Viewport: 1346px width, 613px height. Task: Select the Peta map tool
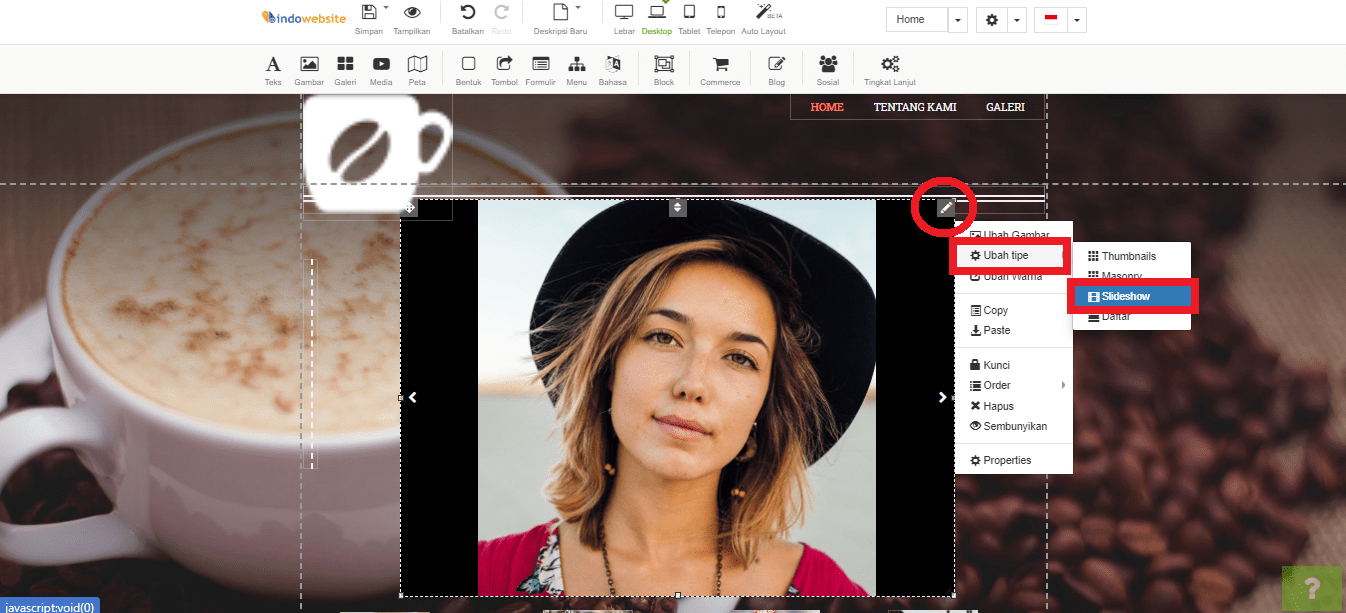(x=417, y=68)
